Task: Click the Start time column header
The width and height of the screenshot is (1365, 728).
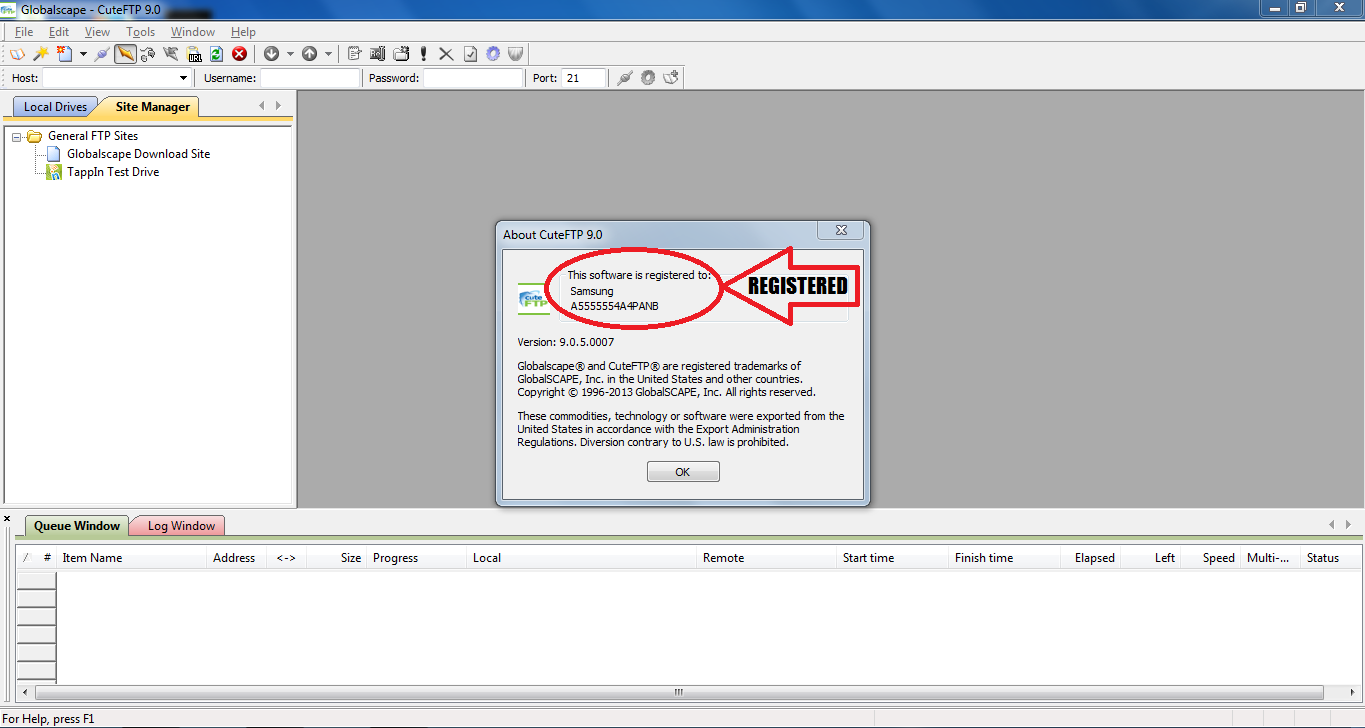Action: pyautogui.click(x=893, y=558)
